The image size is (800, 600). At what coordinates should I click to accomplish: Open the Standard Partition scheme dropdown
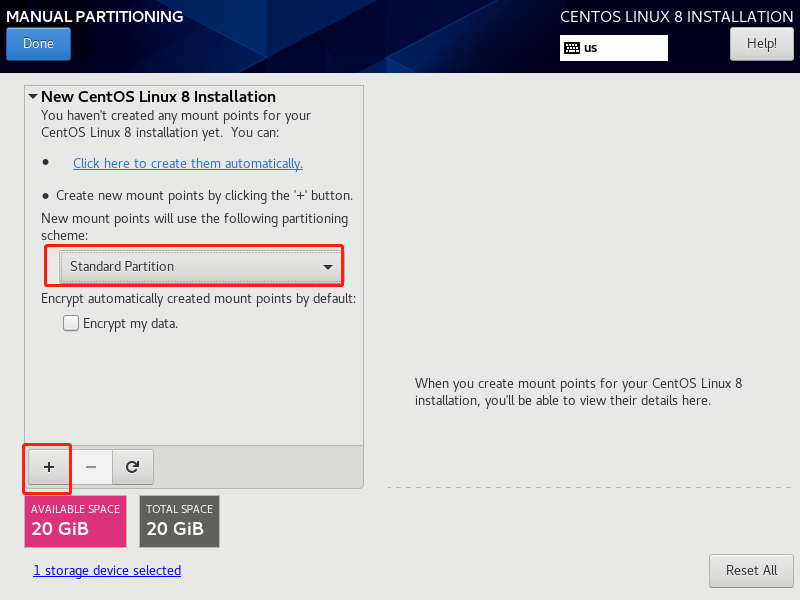pos(200,267)
